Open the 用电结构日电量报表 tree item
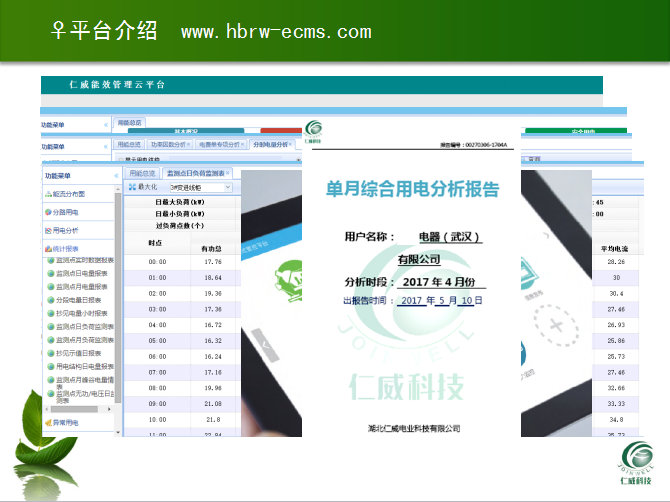This screenshot has width=670, height=502. coord(85,366)
